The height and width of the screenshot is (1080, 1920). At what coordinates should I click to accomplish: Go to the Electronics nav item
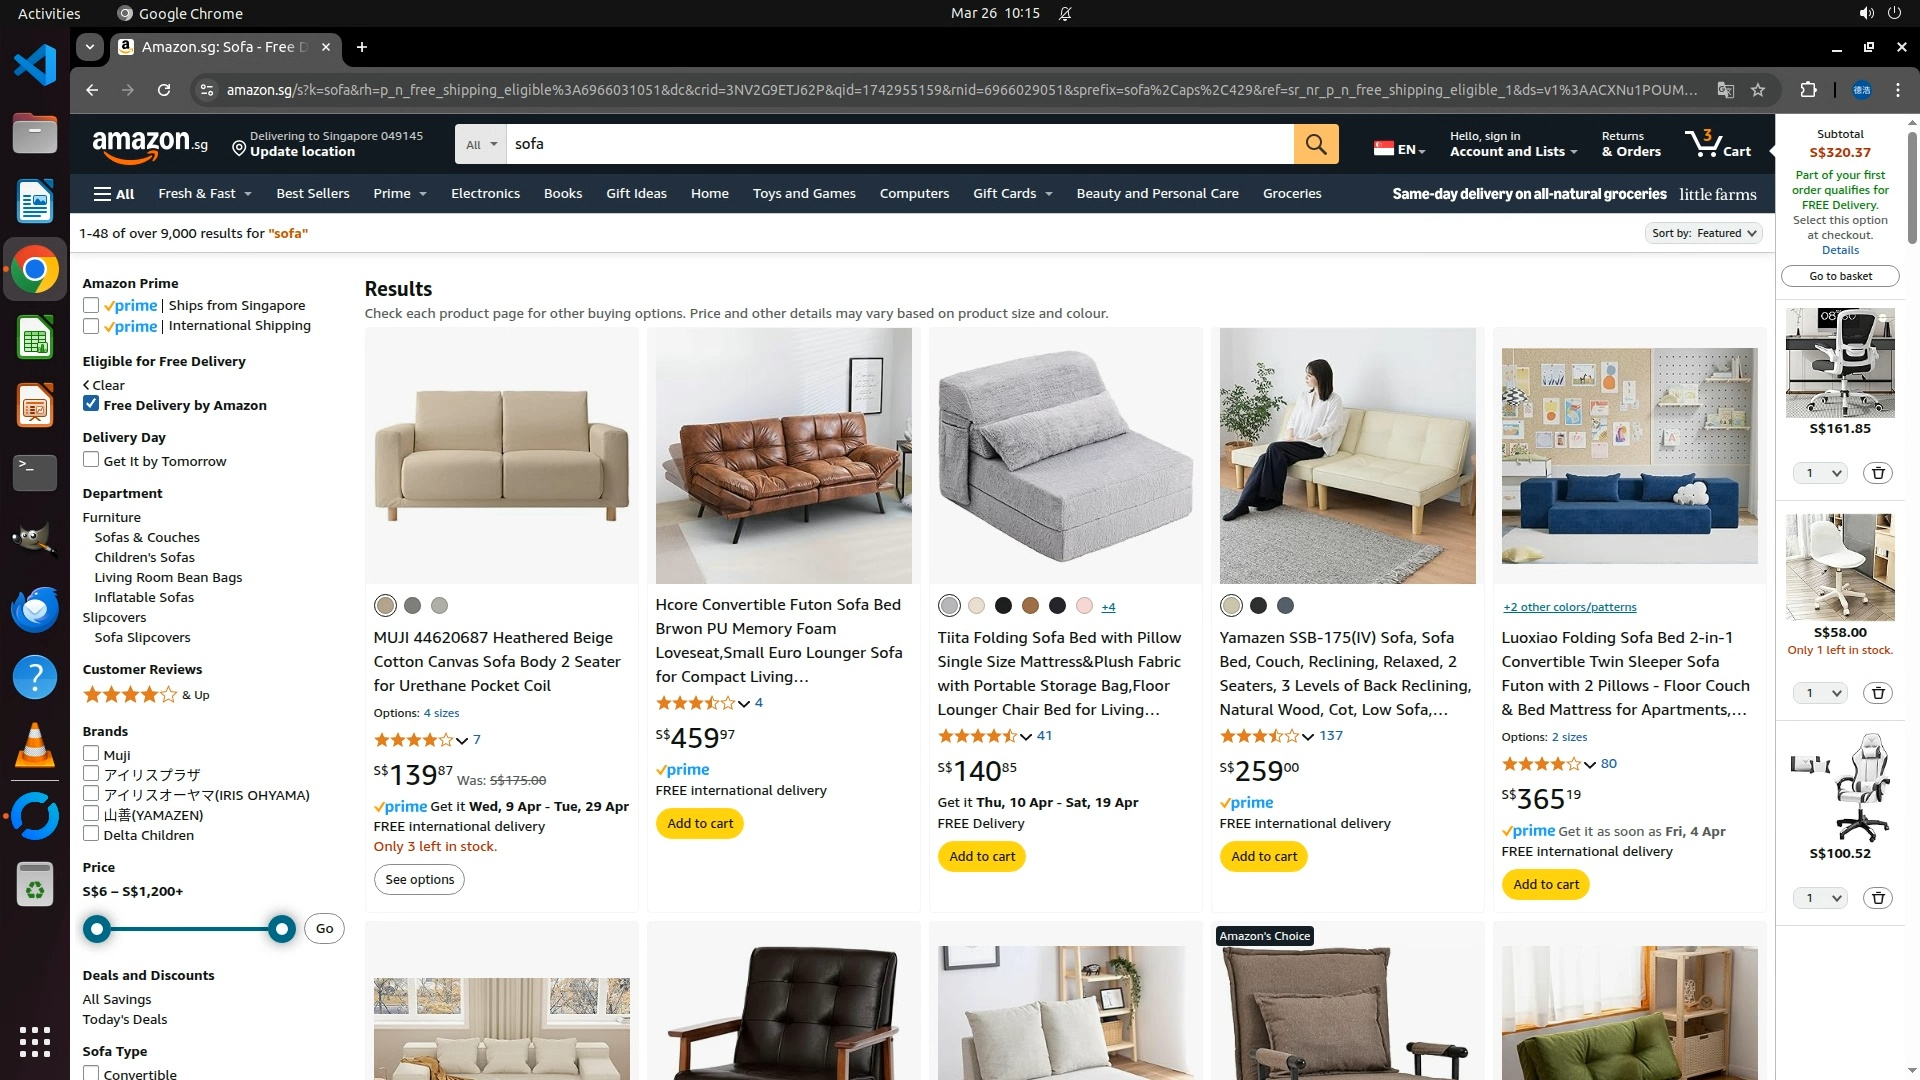tap(485, 194)
